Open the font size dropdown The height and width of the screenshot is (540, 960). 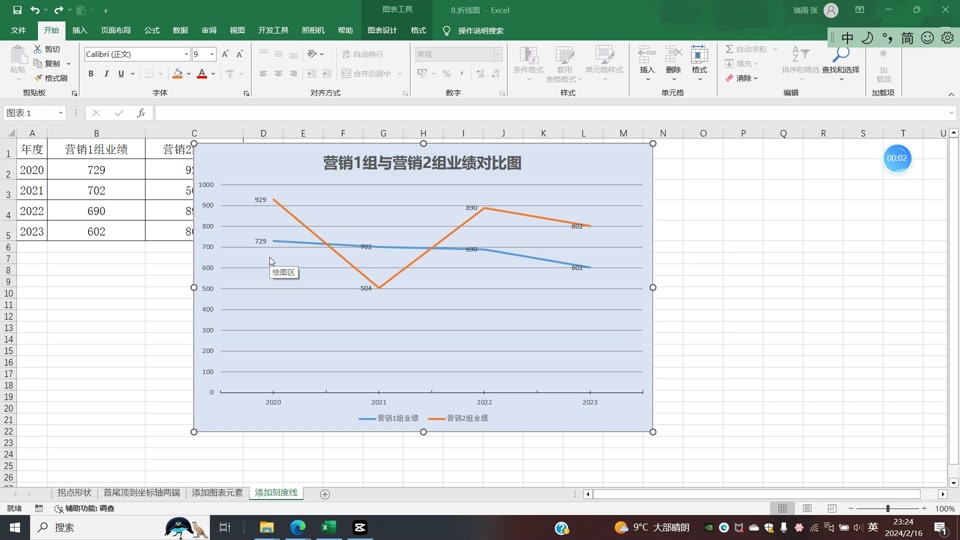[x=212, y=54]
